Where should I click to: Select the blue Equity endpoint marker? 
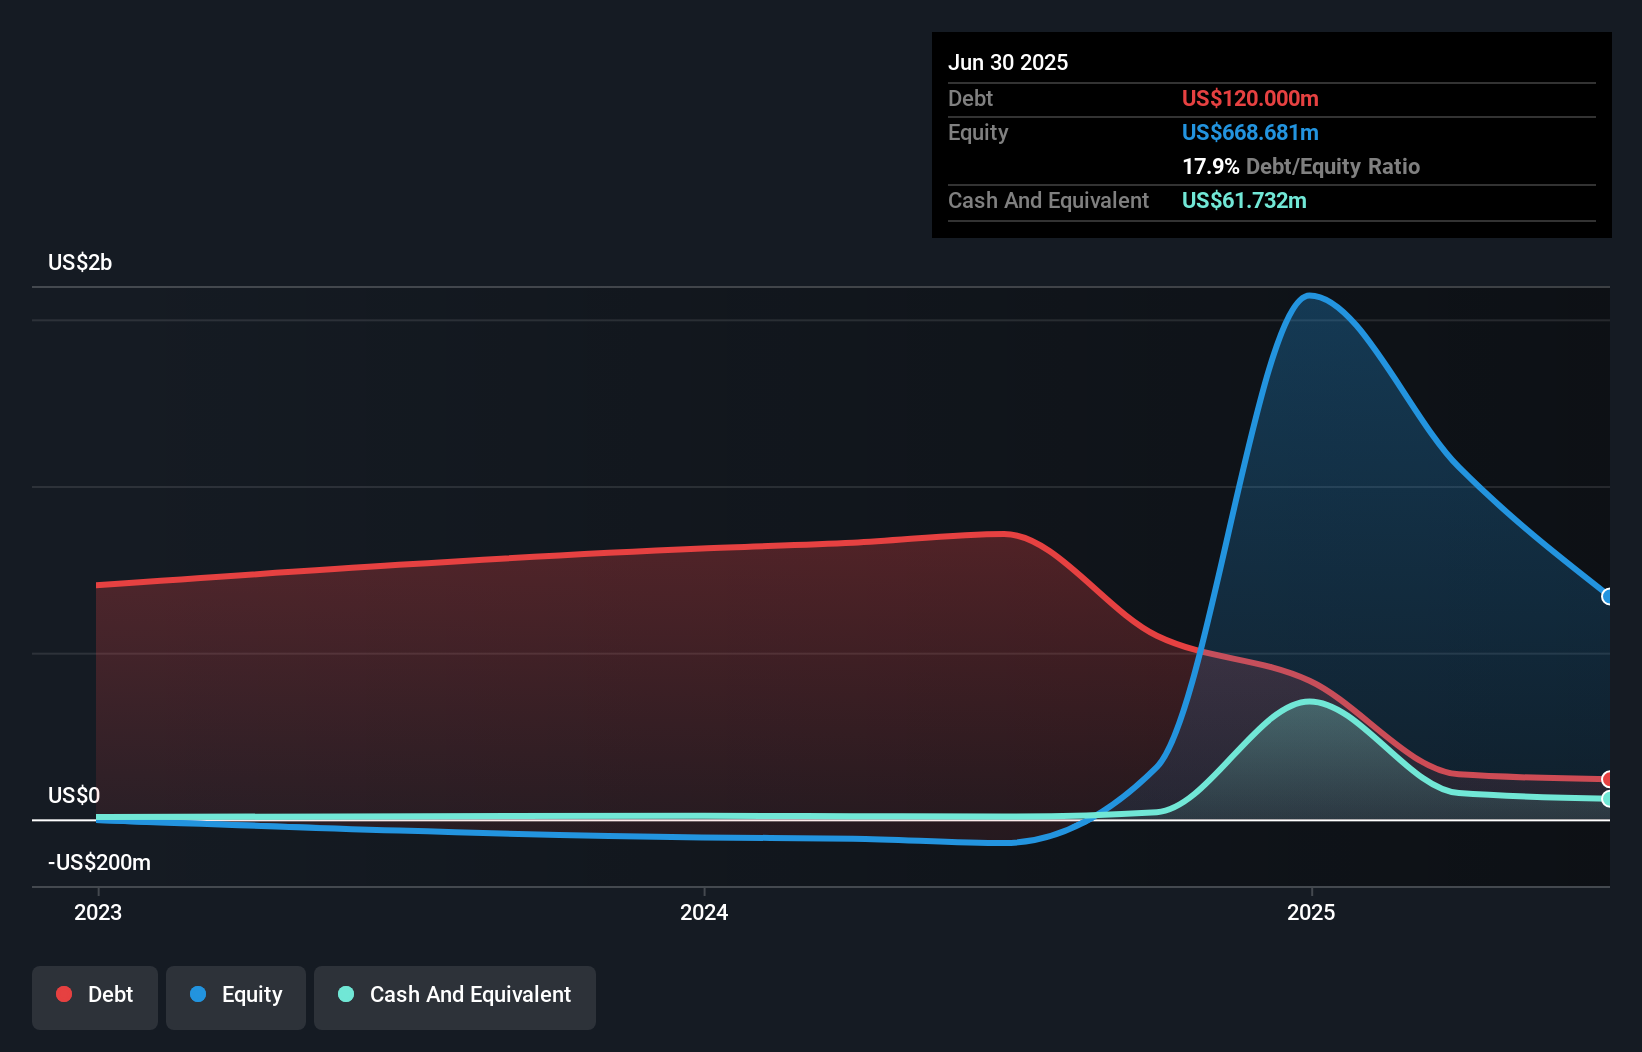click(1608, 595)
